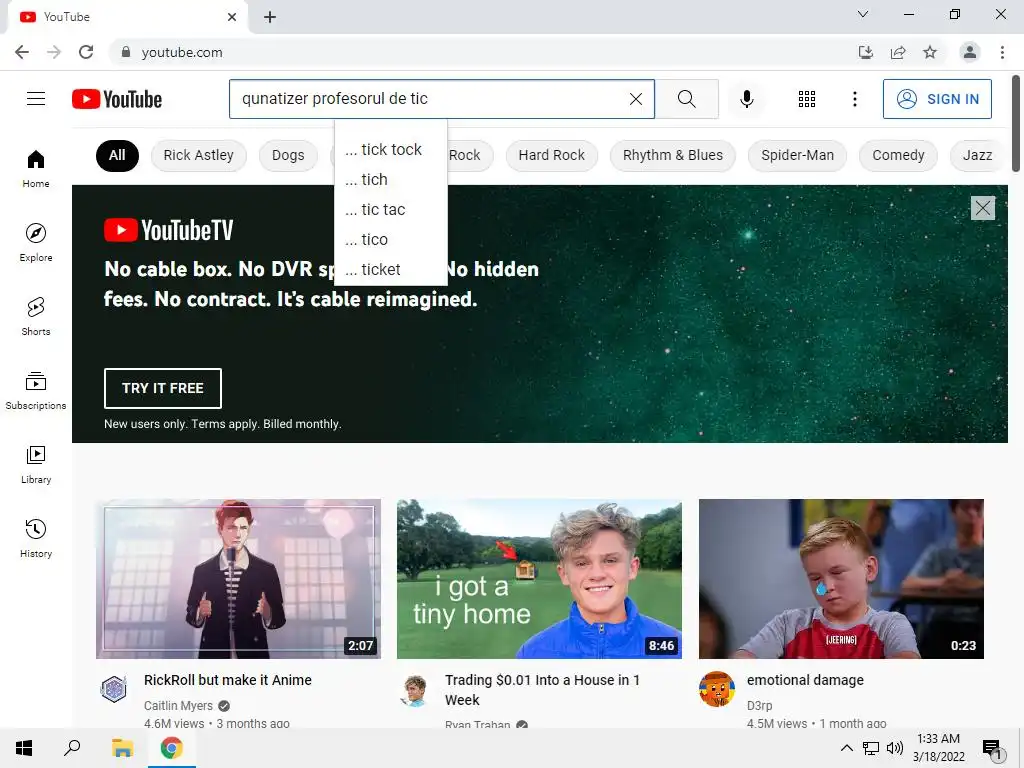
Task: Open the YouTube apps grid
Action: (x=807, y=99)
